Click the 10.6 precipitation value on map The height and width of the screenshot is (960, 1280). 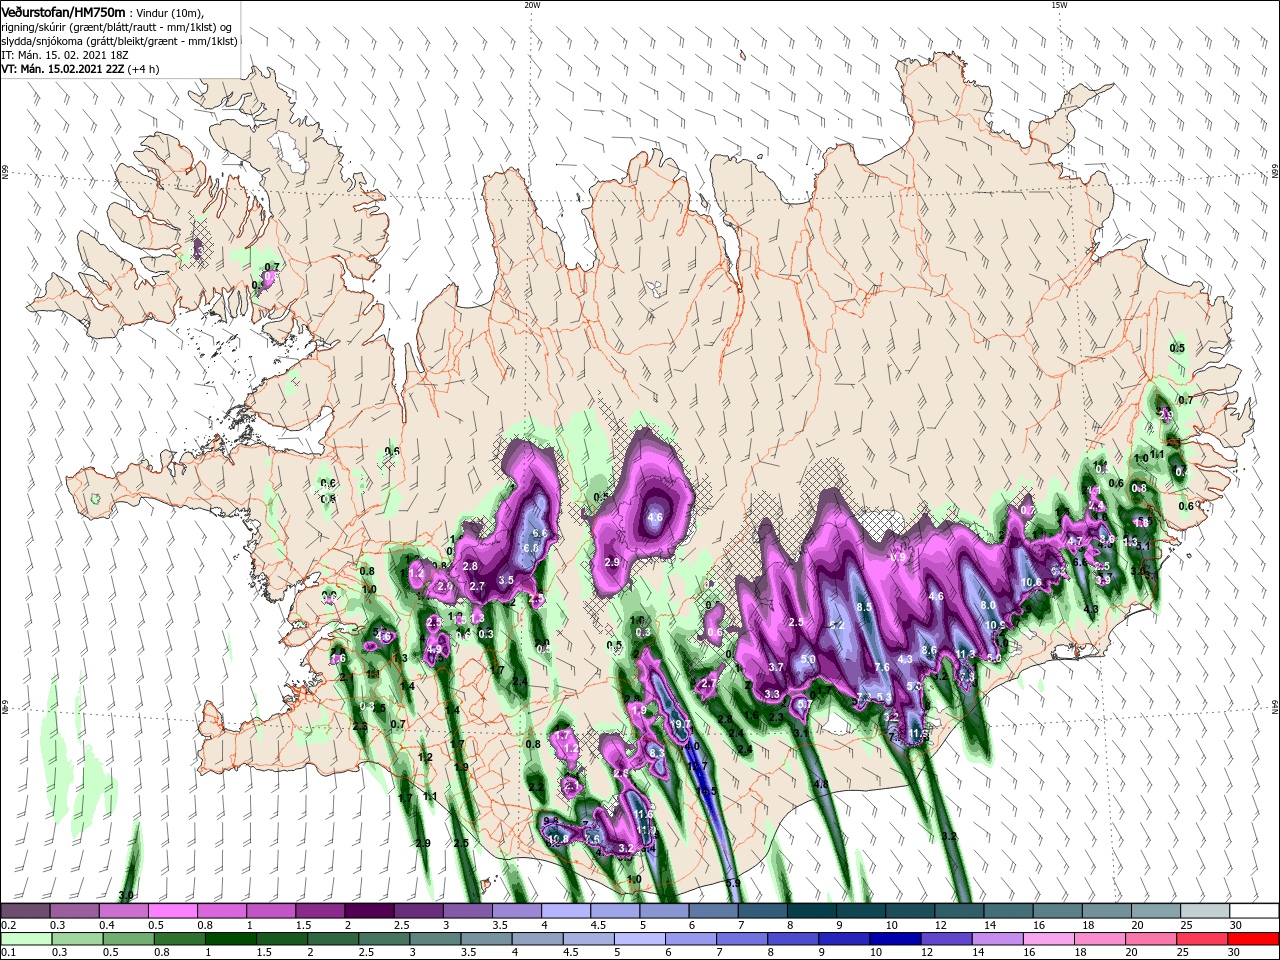1032,582
